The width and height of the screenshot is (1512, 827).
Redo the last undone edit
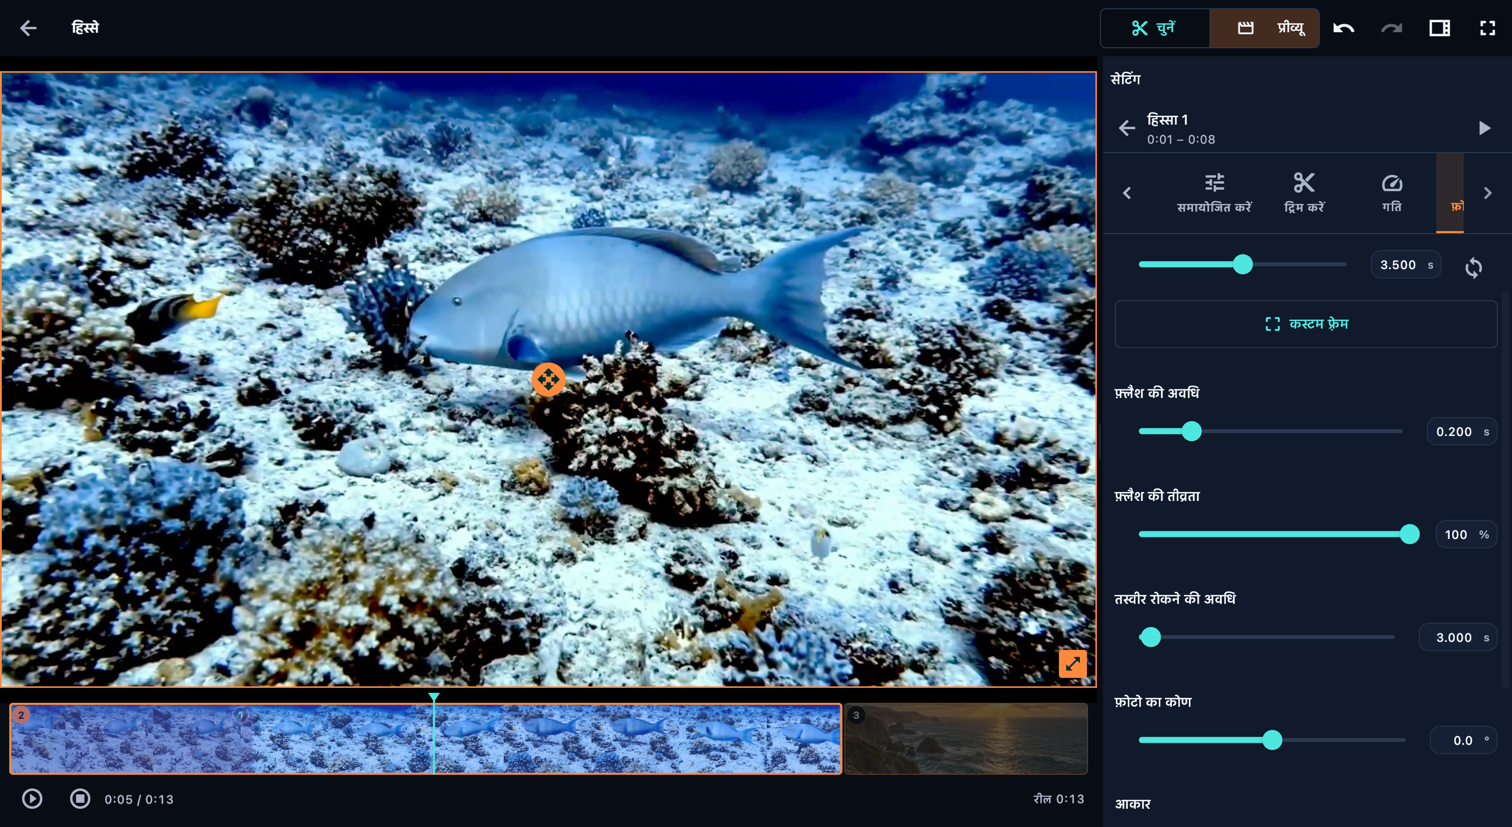click(1392, 28)
